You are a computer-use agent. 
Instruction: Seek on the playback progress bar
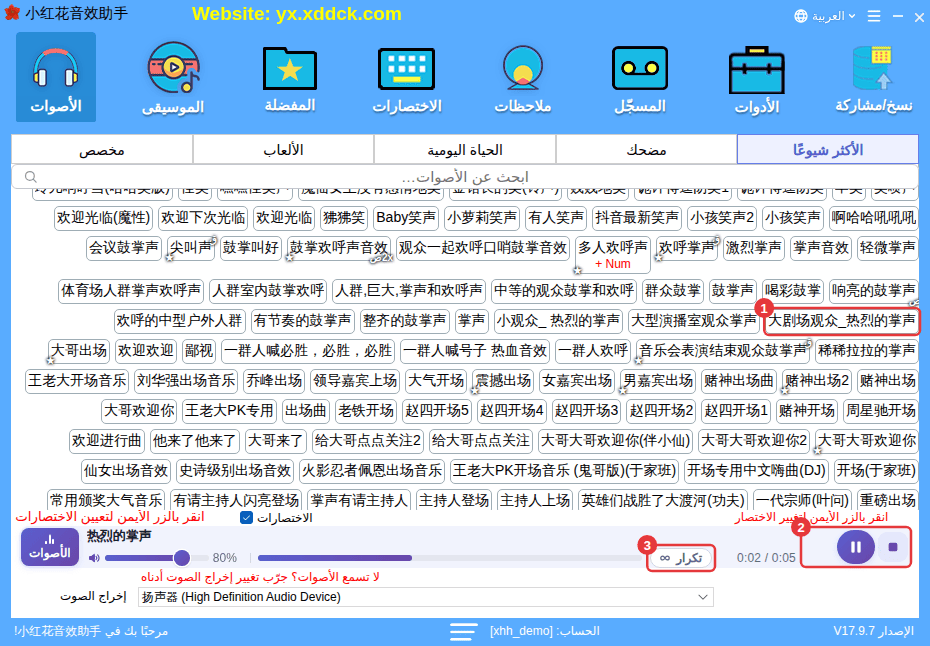451,558
